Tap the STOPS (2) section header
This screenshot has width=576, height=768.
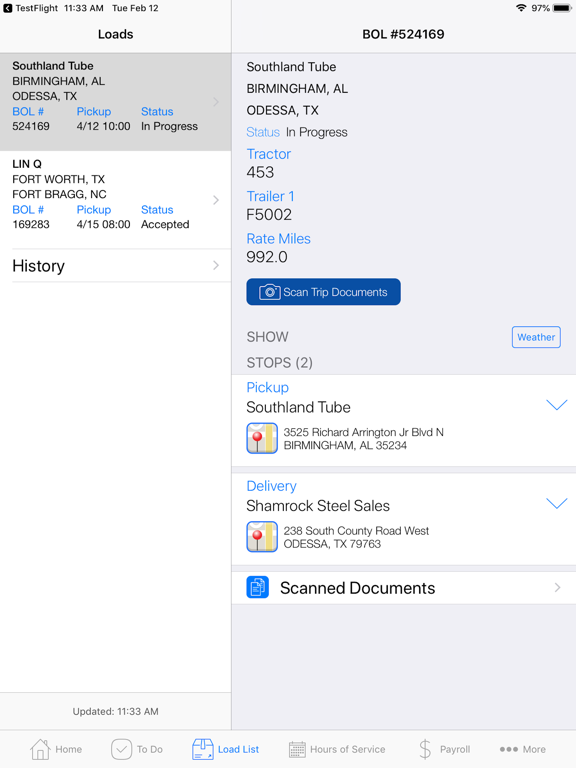point(280,363)
